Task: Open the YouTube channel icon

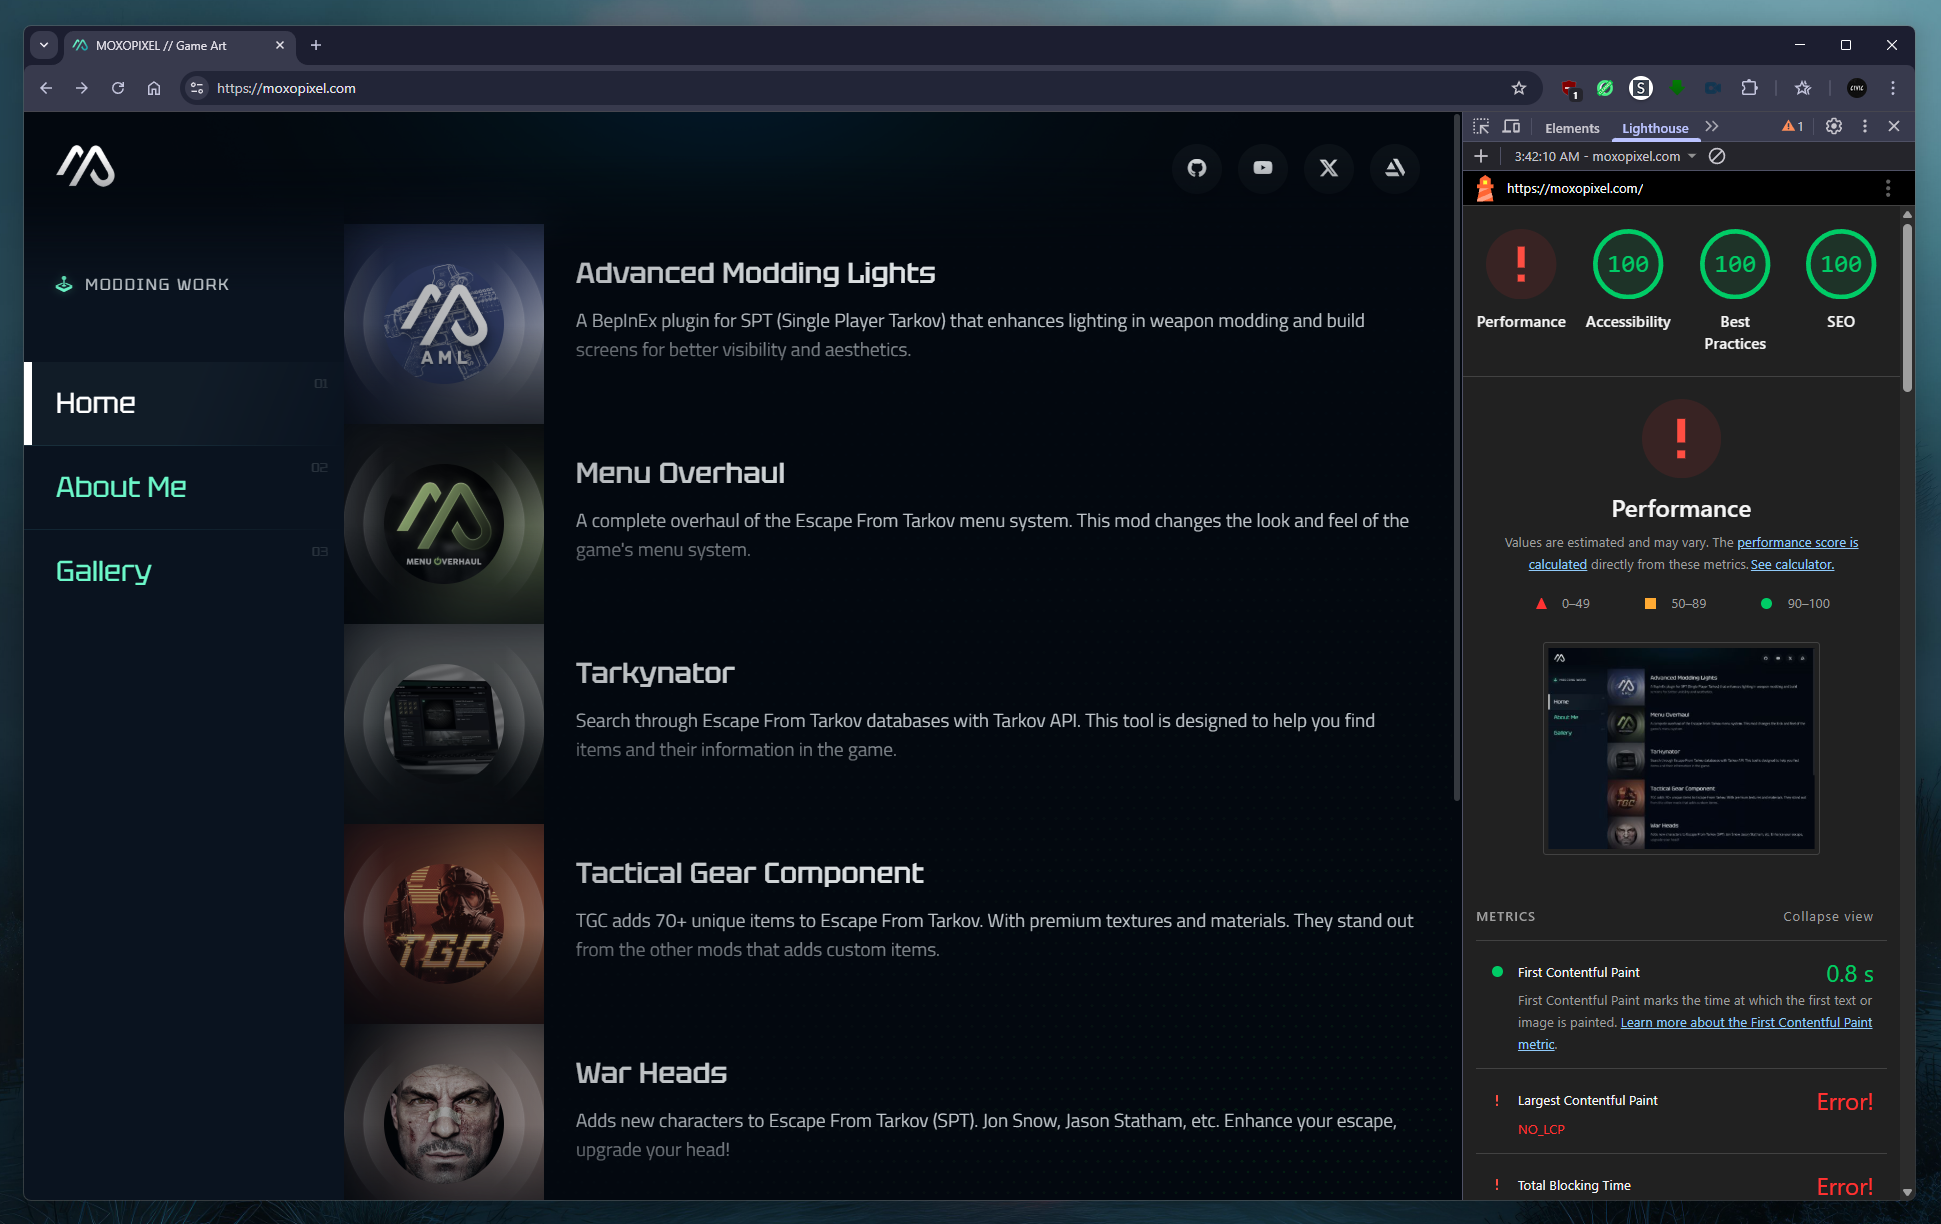Action: (x=1263, y=168)
